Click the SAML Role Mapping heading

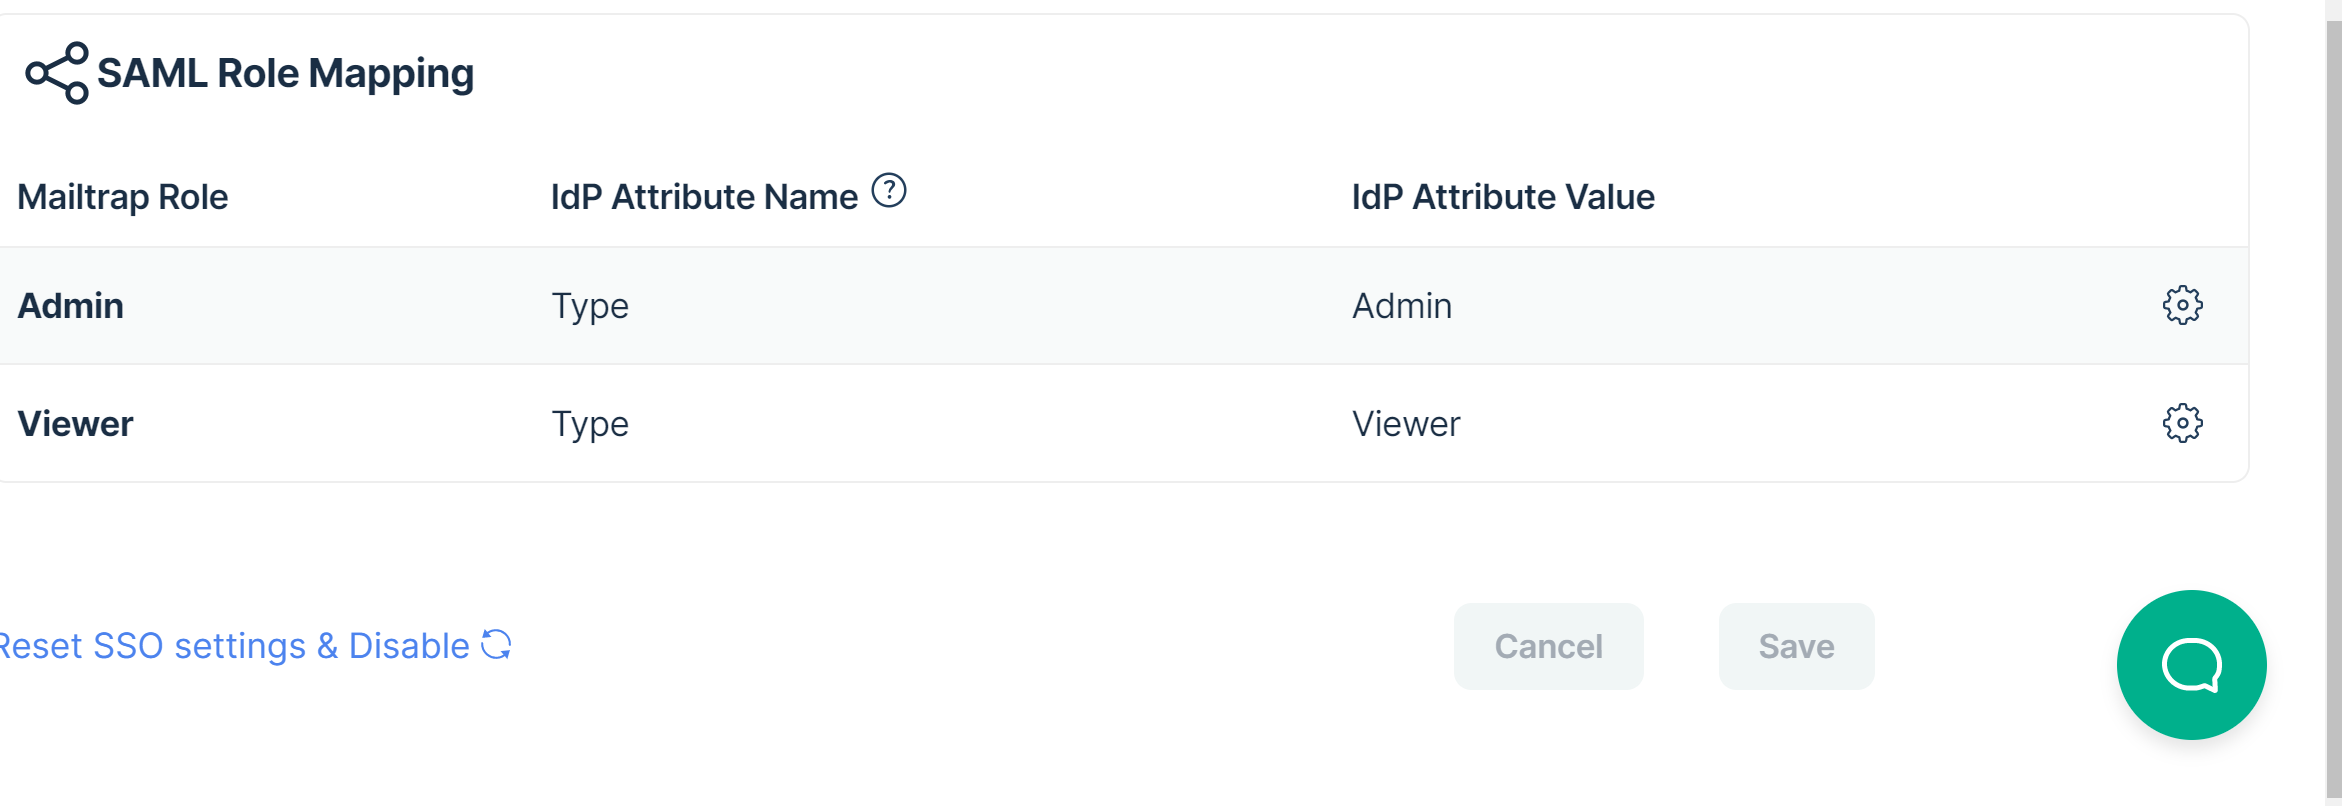[285, 74]
